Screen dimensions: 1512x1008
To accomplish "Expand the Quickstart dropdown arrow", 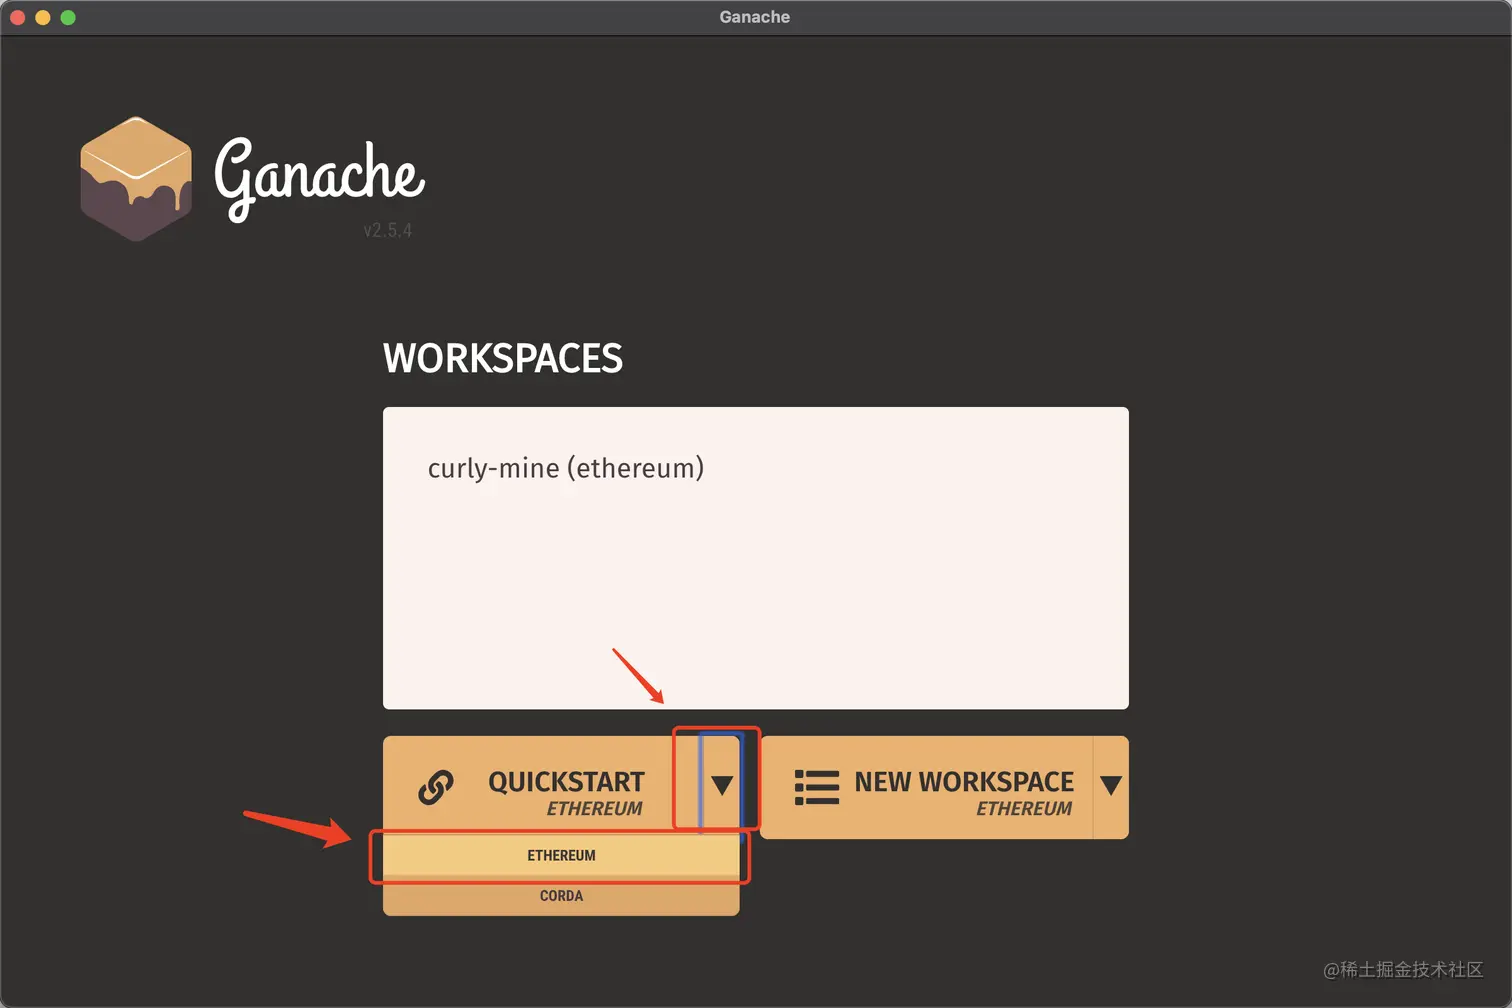I will [x=721, y=785].
